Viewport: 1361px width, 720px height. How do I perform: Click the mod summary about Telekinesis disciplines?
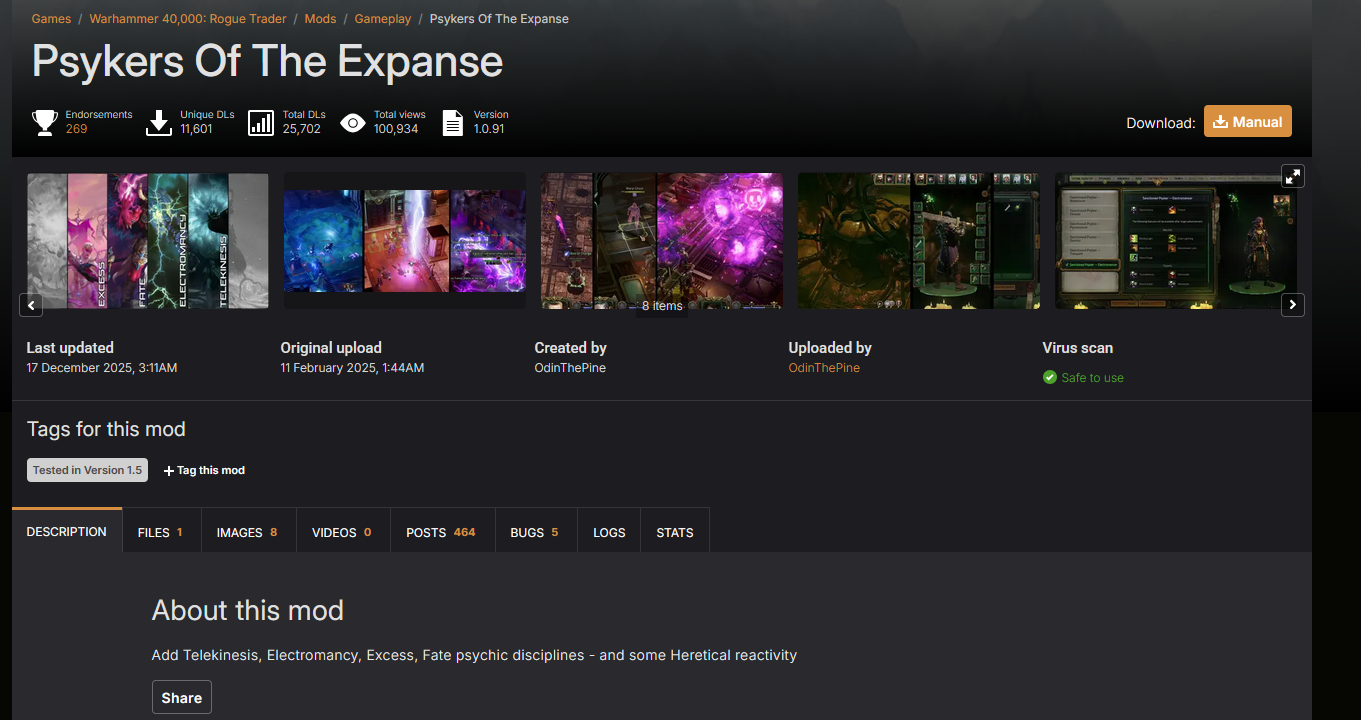pyautogui.click(x=474, y=655)
